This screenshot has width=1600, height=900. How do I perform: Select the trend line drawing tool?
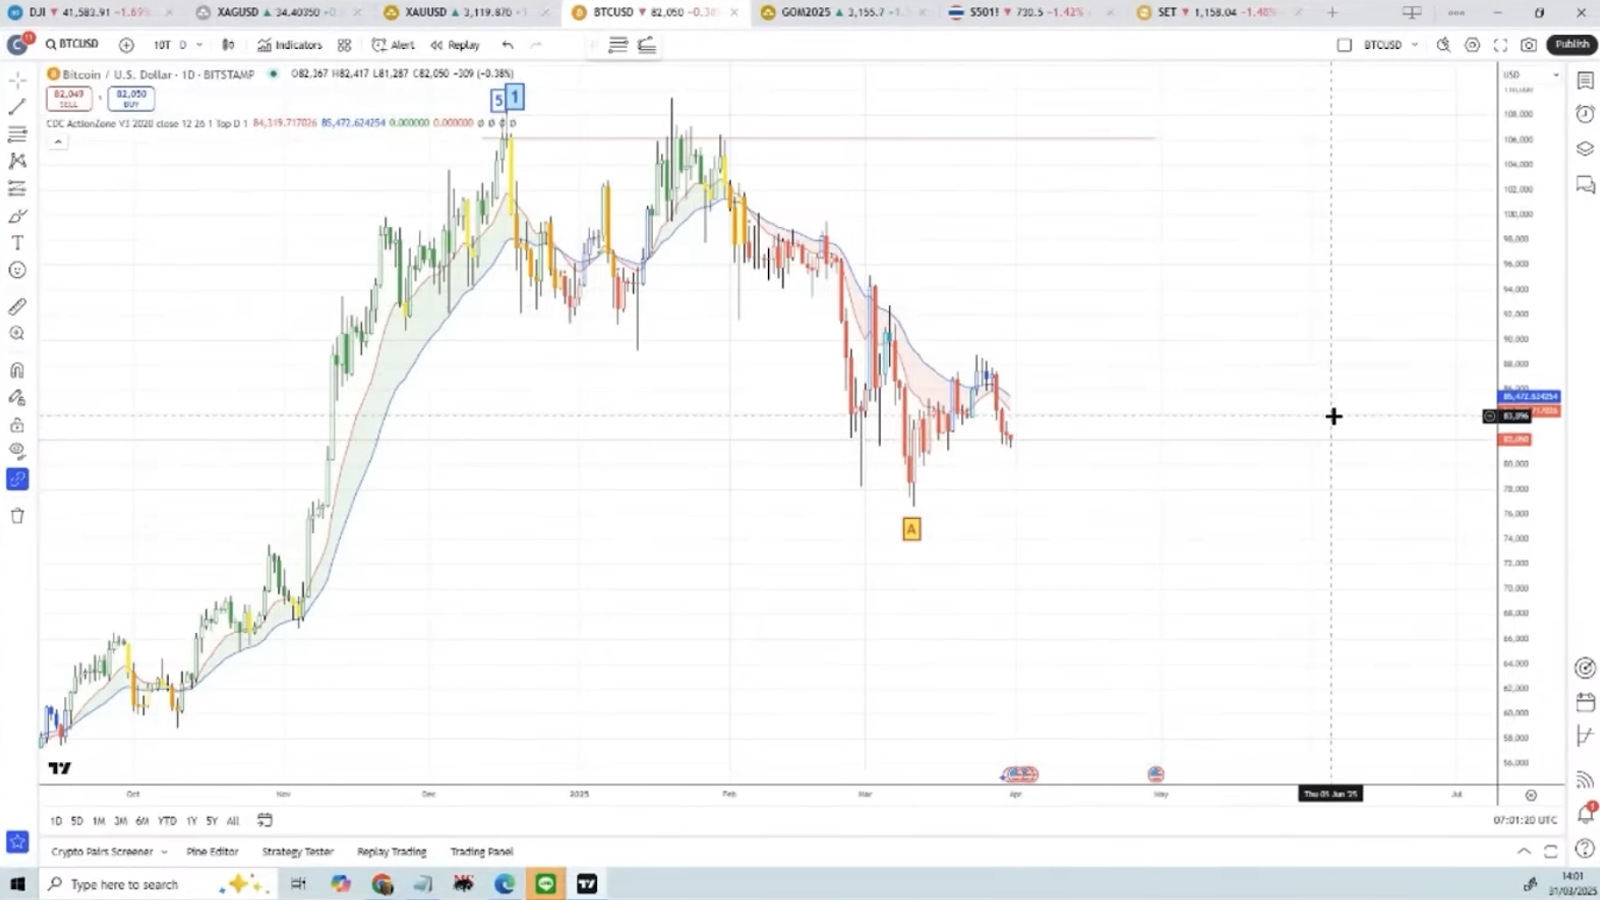click(x=17, y=106)
